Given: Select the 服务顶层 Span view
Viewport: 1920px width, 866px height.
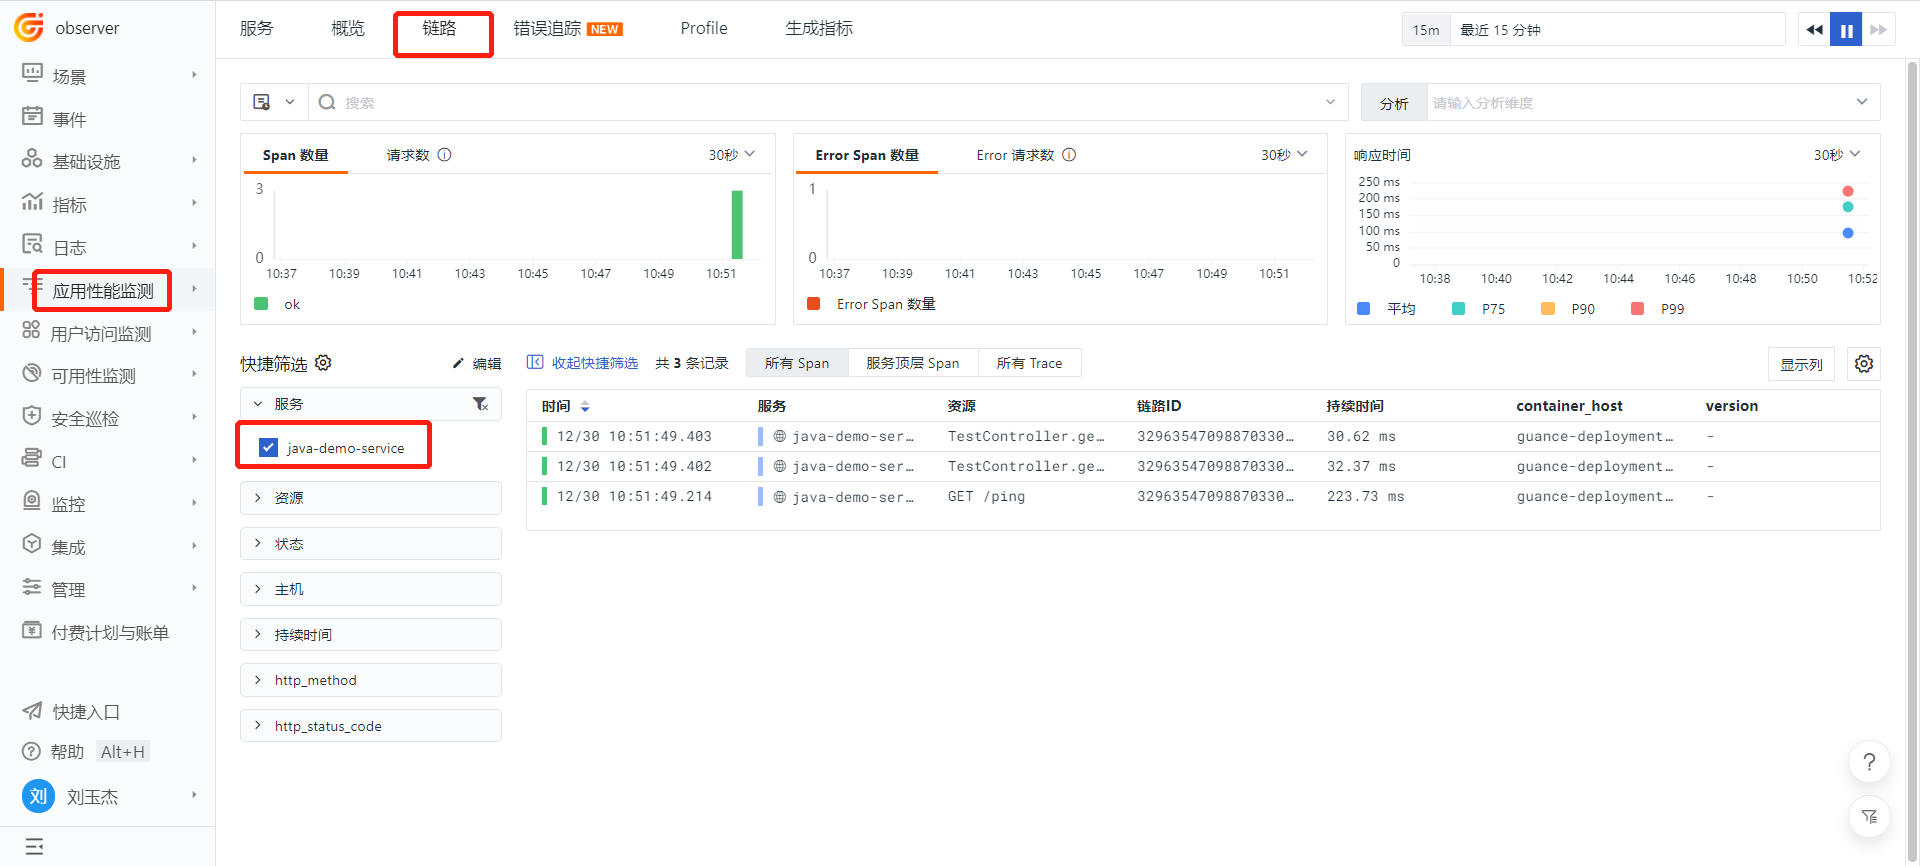Looking at the screenshot, I should tap(913, 363).
